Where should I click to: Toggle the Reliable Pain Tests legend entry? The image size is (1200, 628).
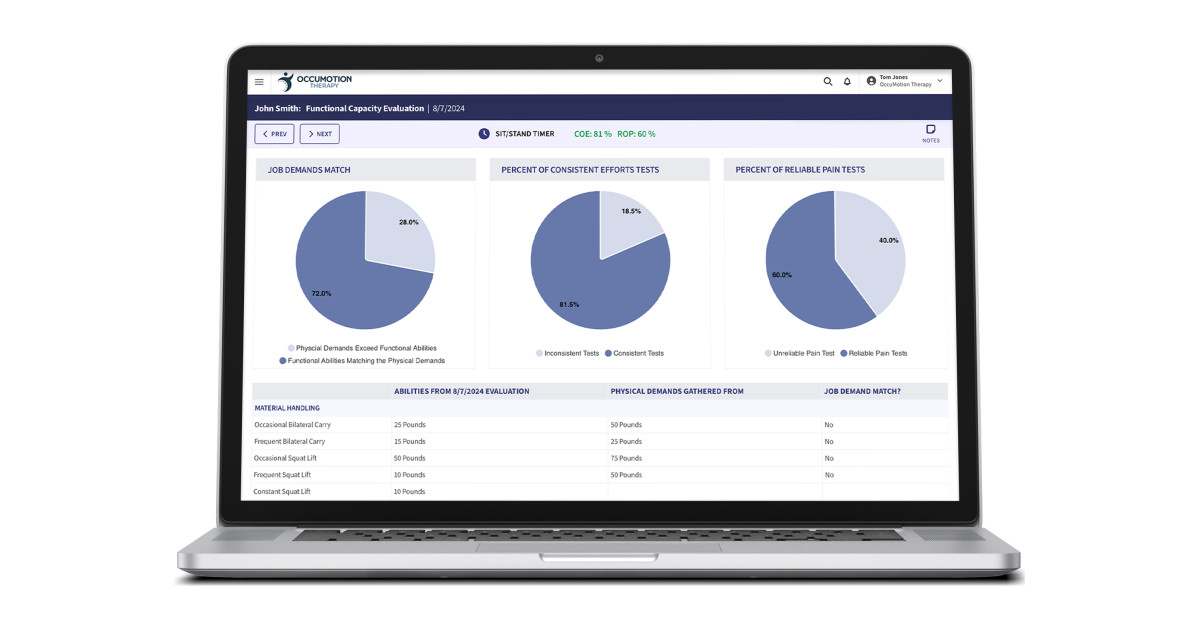click(877, 353)
